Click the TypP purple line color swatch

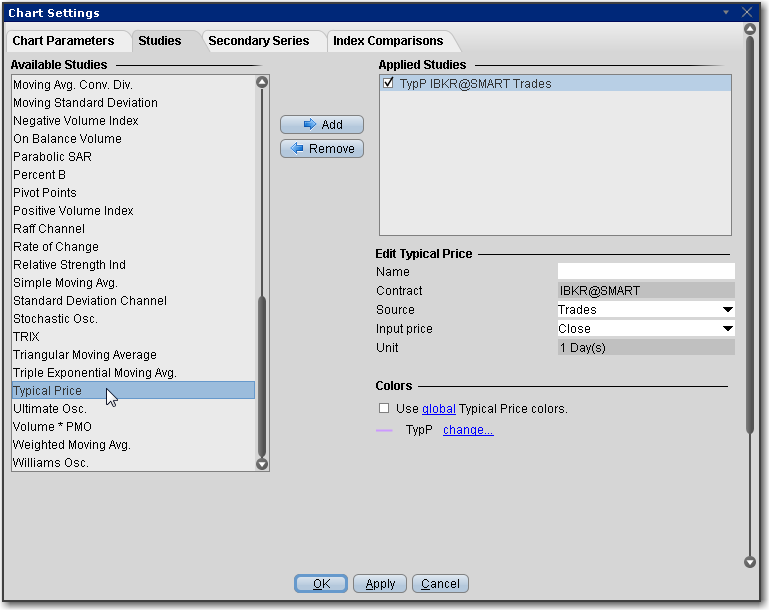pos(384,430)
